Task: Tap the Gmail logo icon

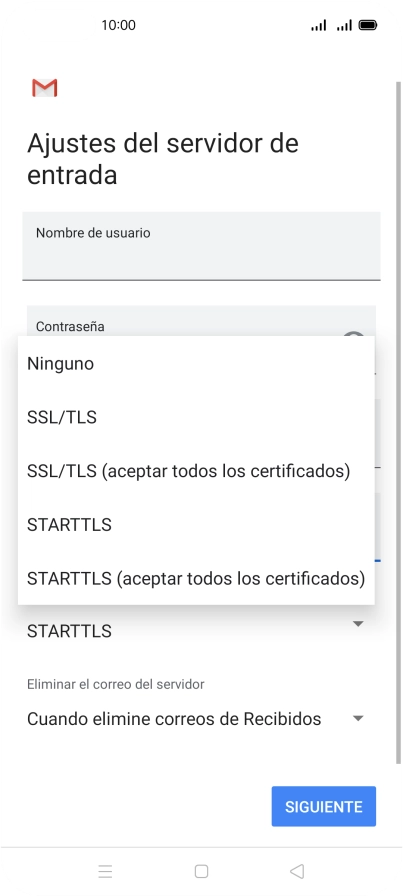Action: pos(45,88)
